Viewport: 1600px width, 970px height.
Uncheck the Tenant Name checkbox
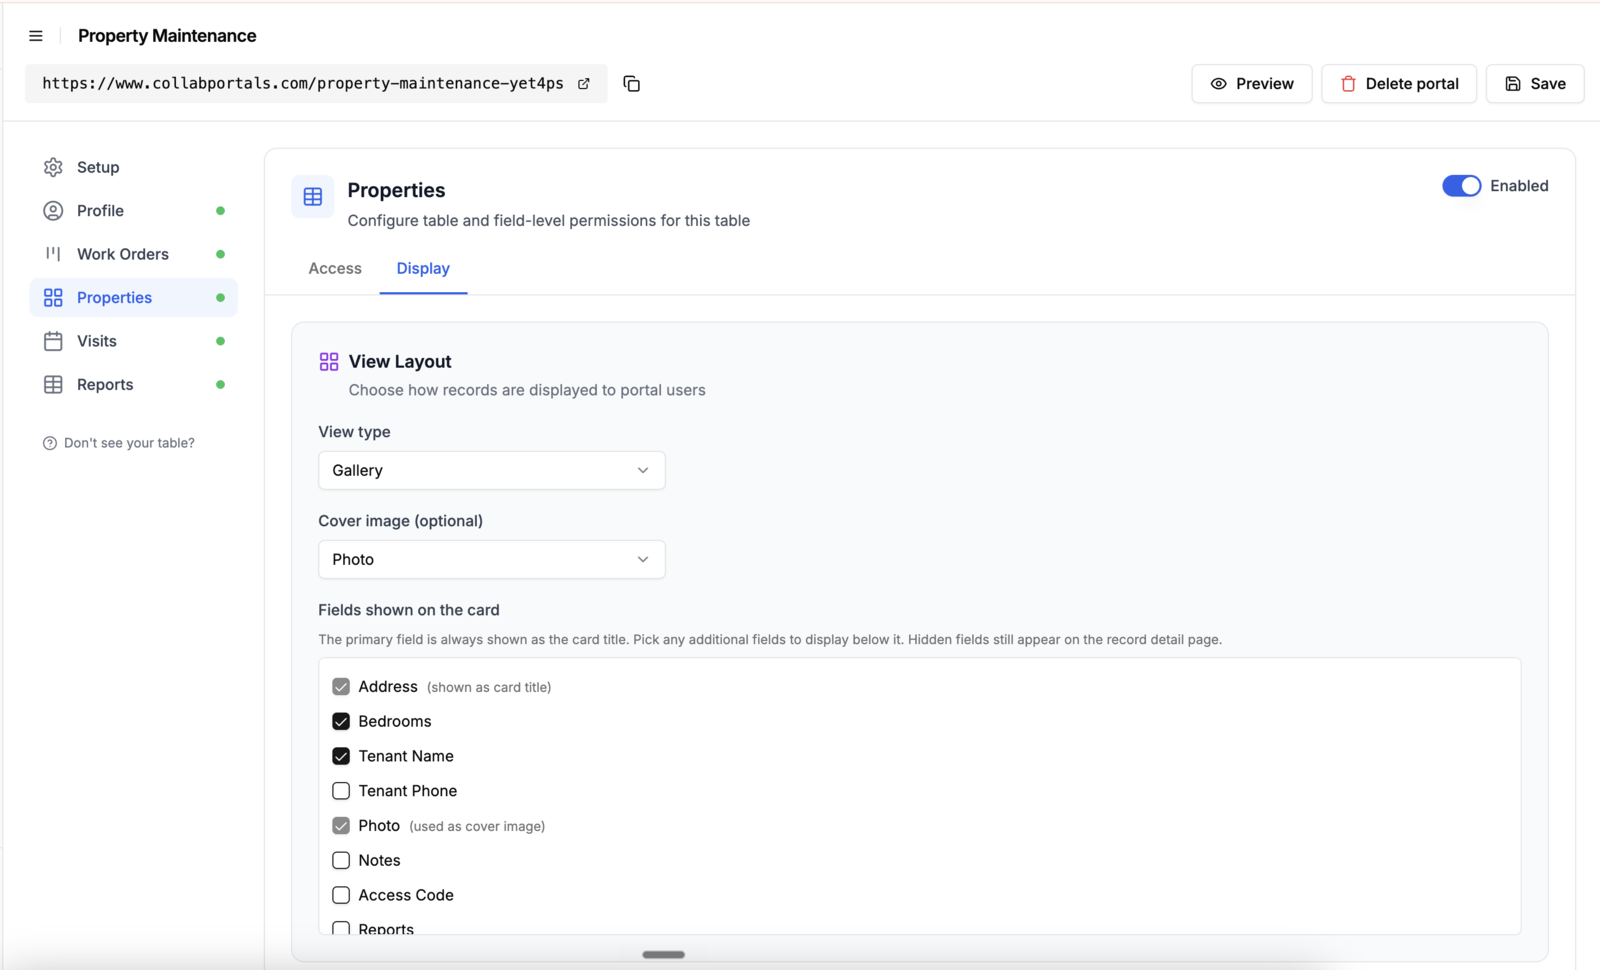[341, 756]
